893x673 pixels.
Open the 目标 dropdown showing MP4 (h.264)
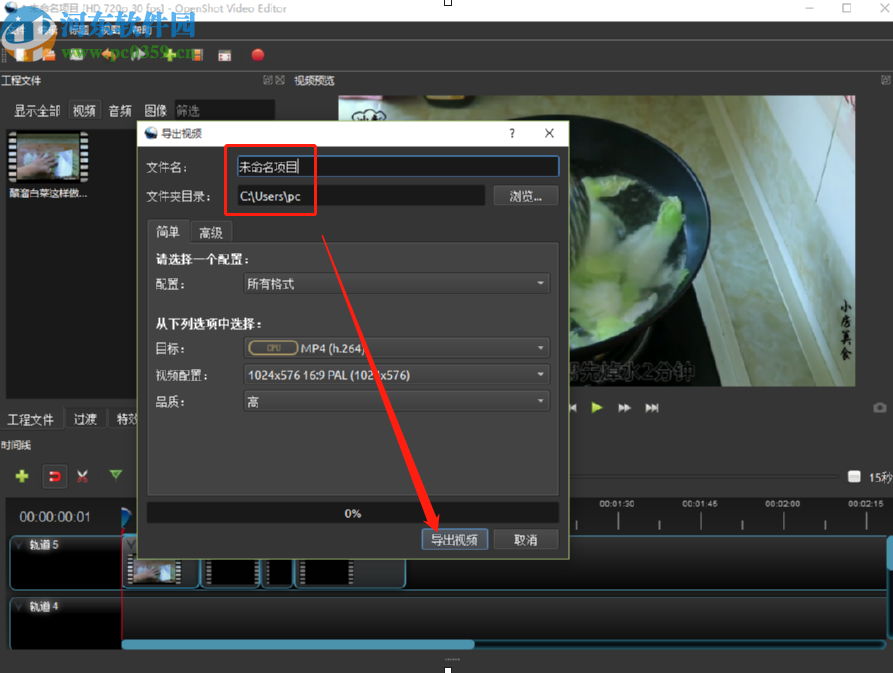click(396, 348)
